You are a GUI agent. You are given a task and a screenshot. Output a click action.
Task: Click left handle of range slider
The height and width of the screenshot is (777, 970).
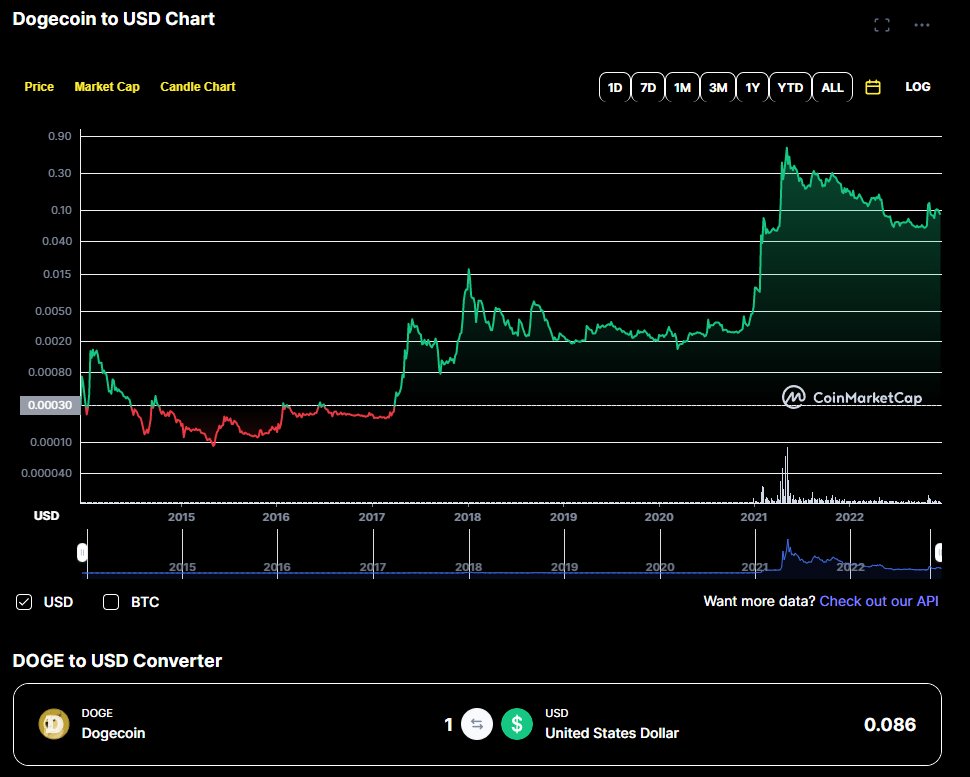(82, 552)
